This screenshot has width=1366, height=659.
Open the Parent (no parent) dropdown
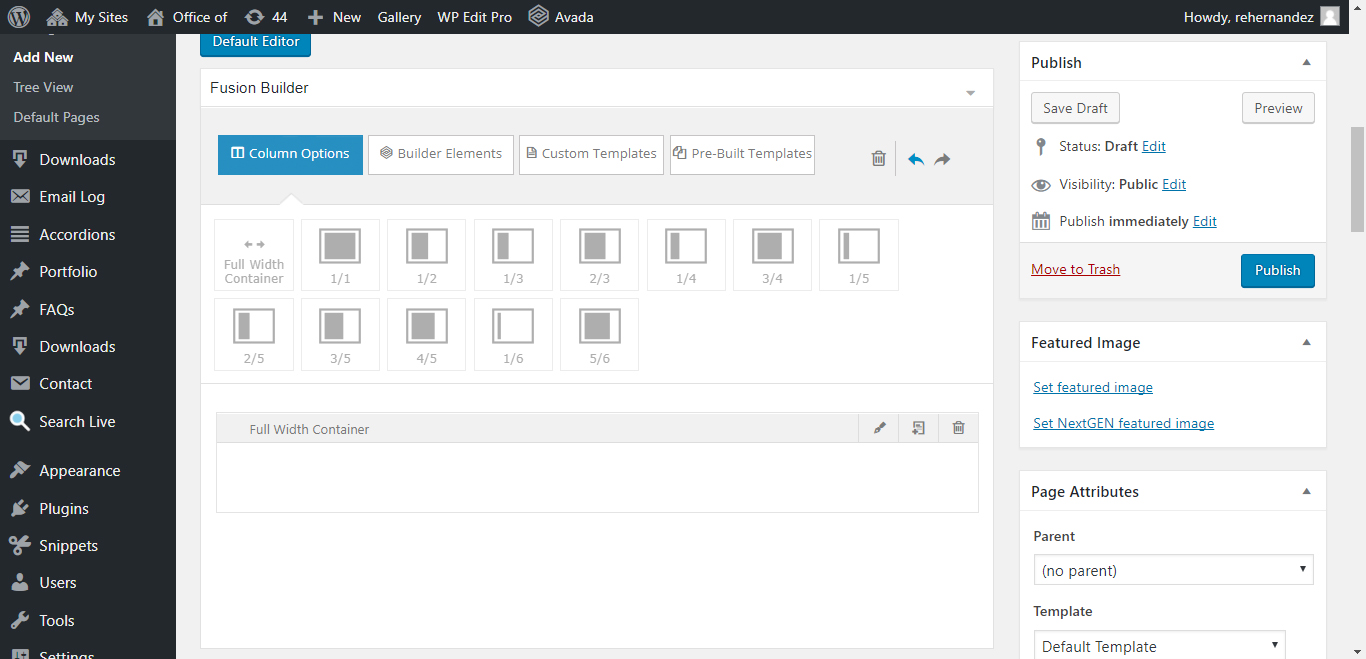pyautogui.click(x=1173, y=570)
